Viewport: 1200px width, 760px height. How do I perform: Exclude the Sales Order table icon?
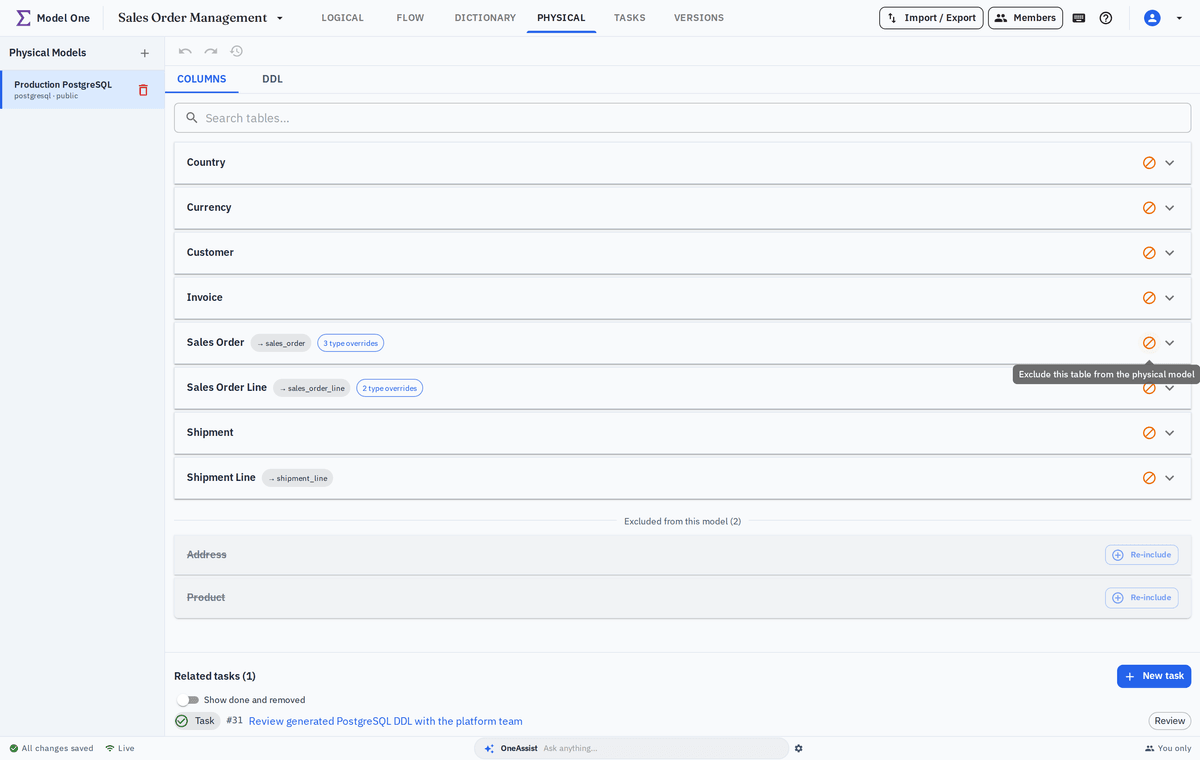(x=1149, y=343)
